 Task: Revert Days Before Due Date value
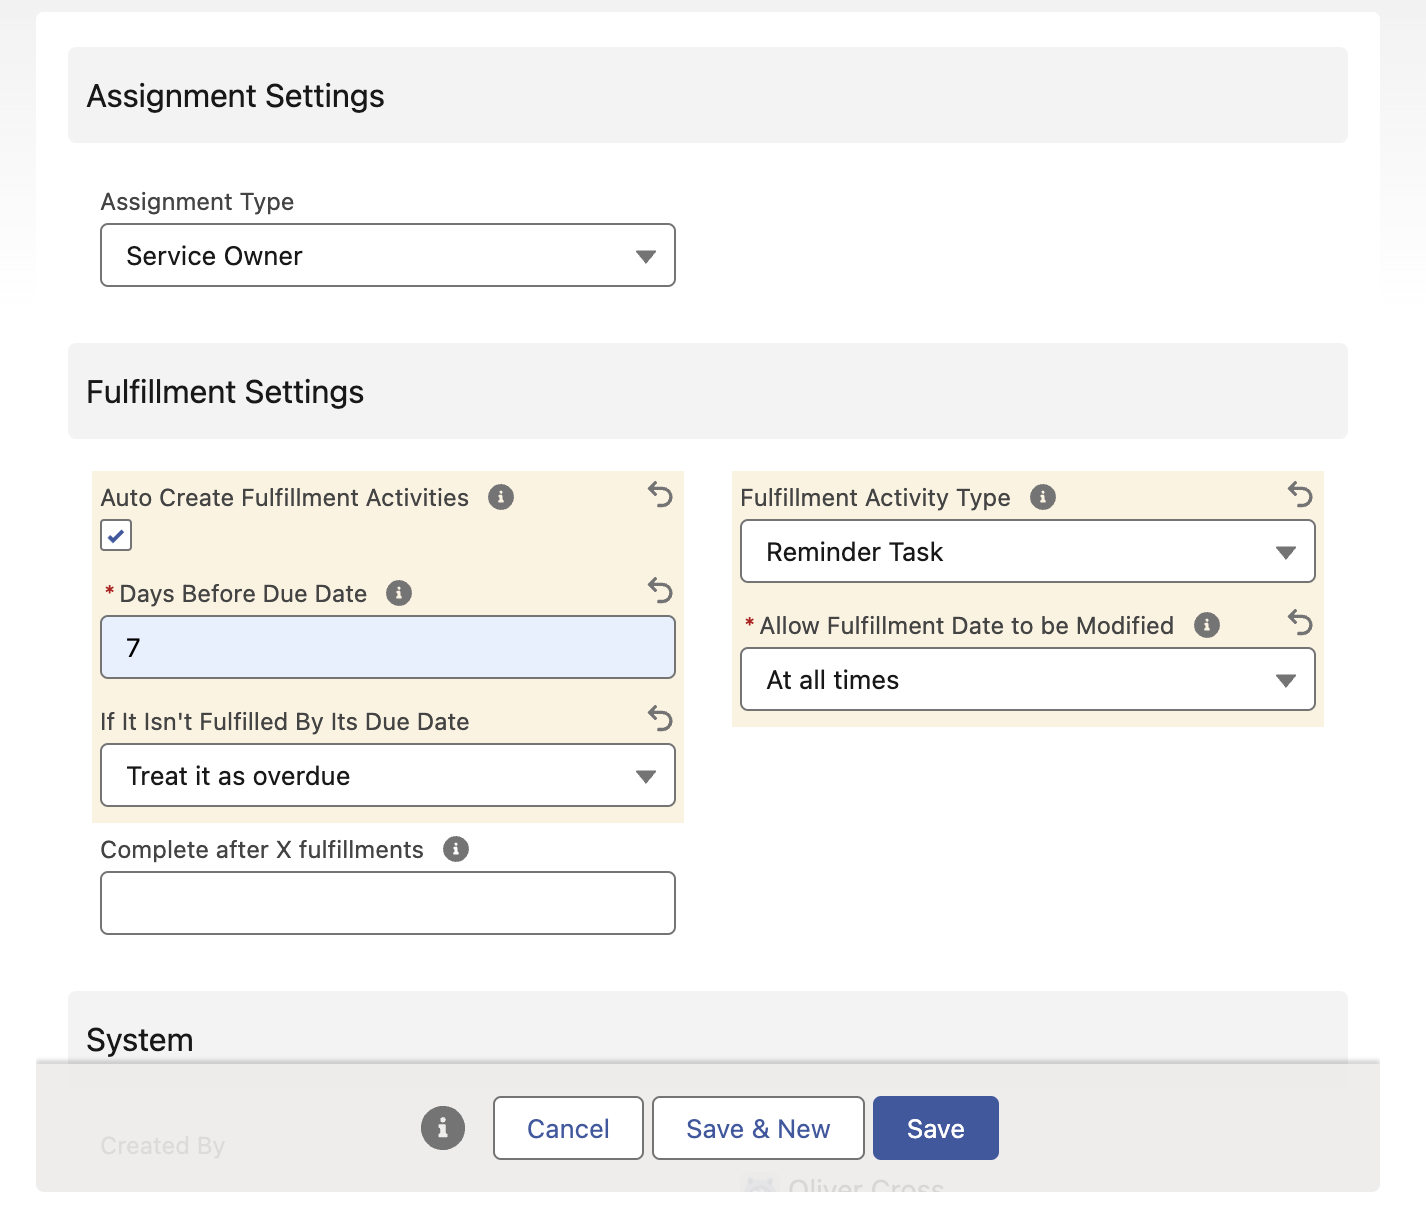pyautogui.click(x=660, y=590)
